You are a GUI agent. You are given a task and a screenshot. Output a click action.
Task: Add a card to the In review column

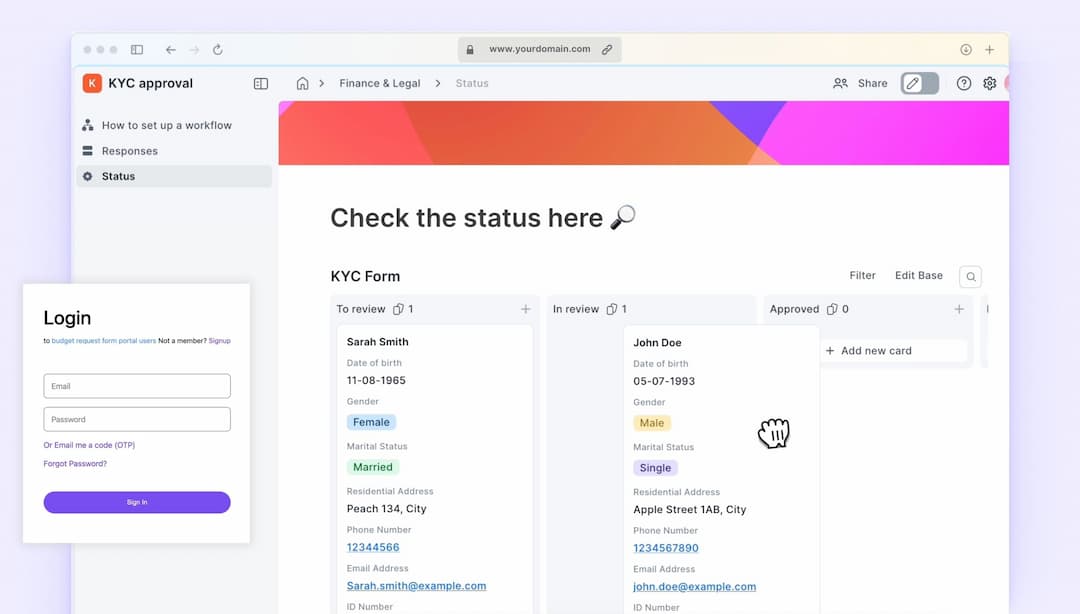(x=740, y=309)
